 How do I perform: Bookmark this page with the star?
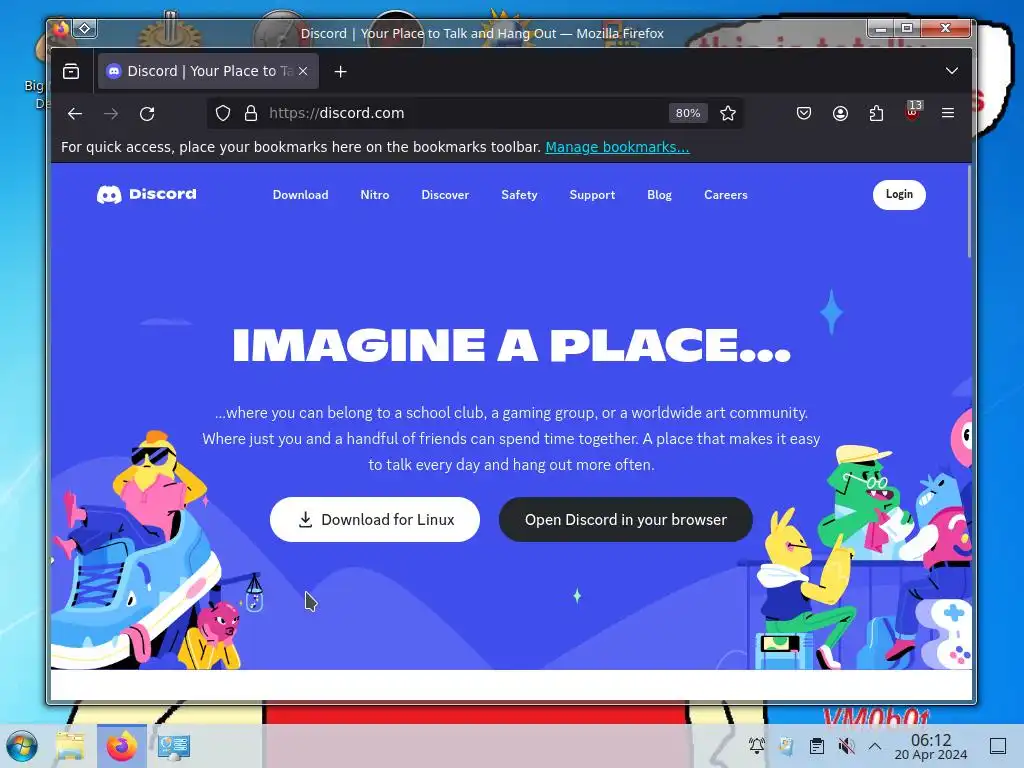pyautogui.click(x=728, y=114)
